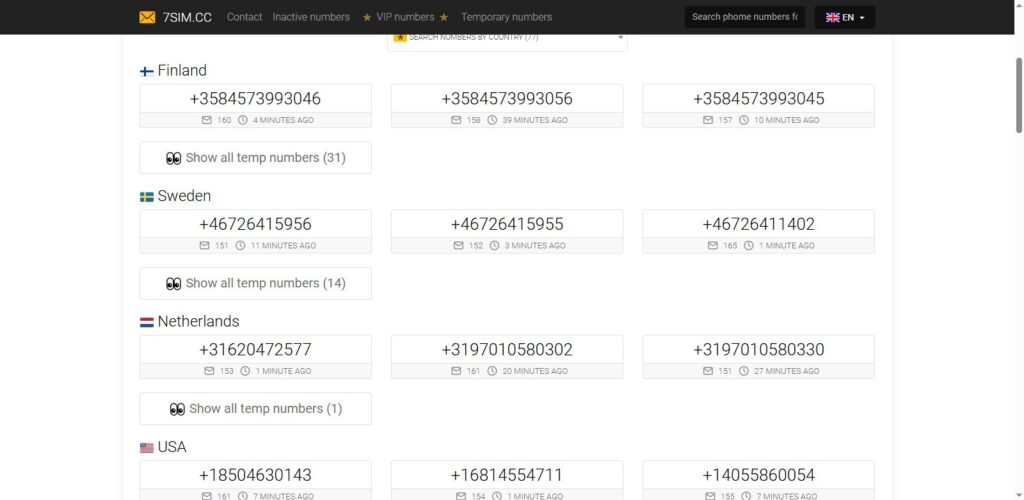Image resolution: width=1024 pixels, height=500 pixels.
Task: Click eyes emoji in Show all (14)
Action: click(x=173, y=283)
